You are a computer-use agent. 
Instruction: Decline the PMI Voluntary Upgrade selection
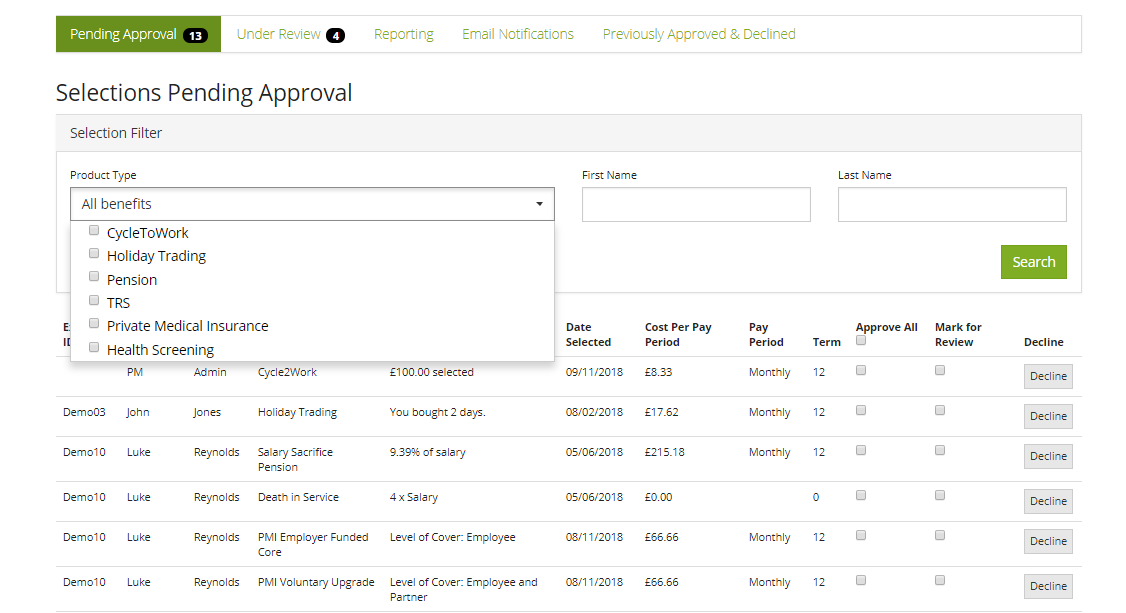click(1047, 586)
